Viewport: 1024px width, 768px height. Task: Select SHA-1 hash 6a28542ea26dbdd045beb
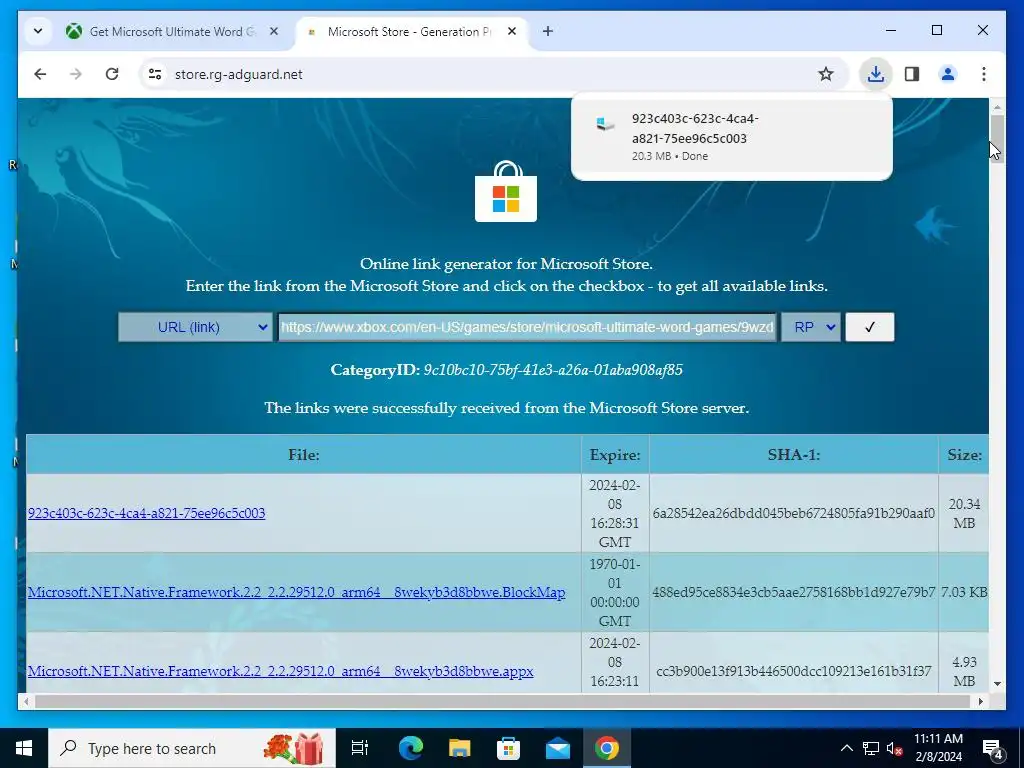793,513
